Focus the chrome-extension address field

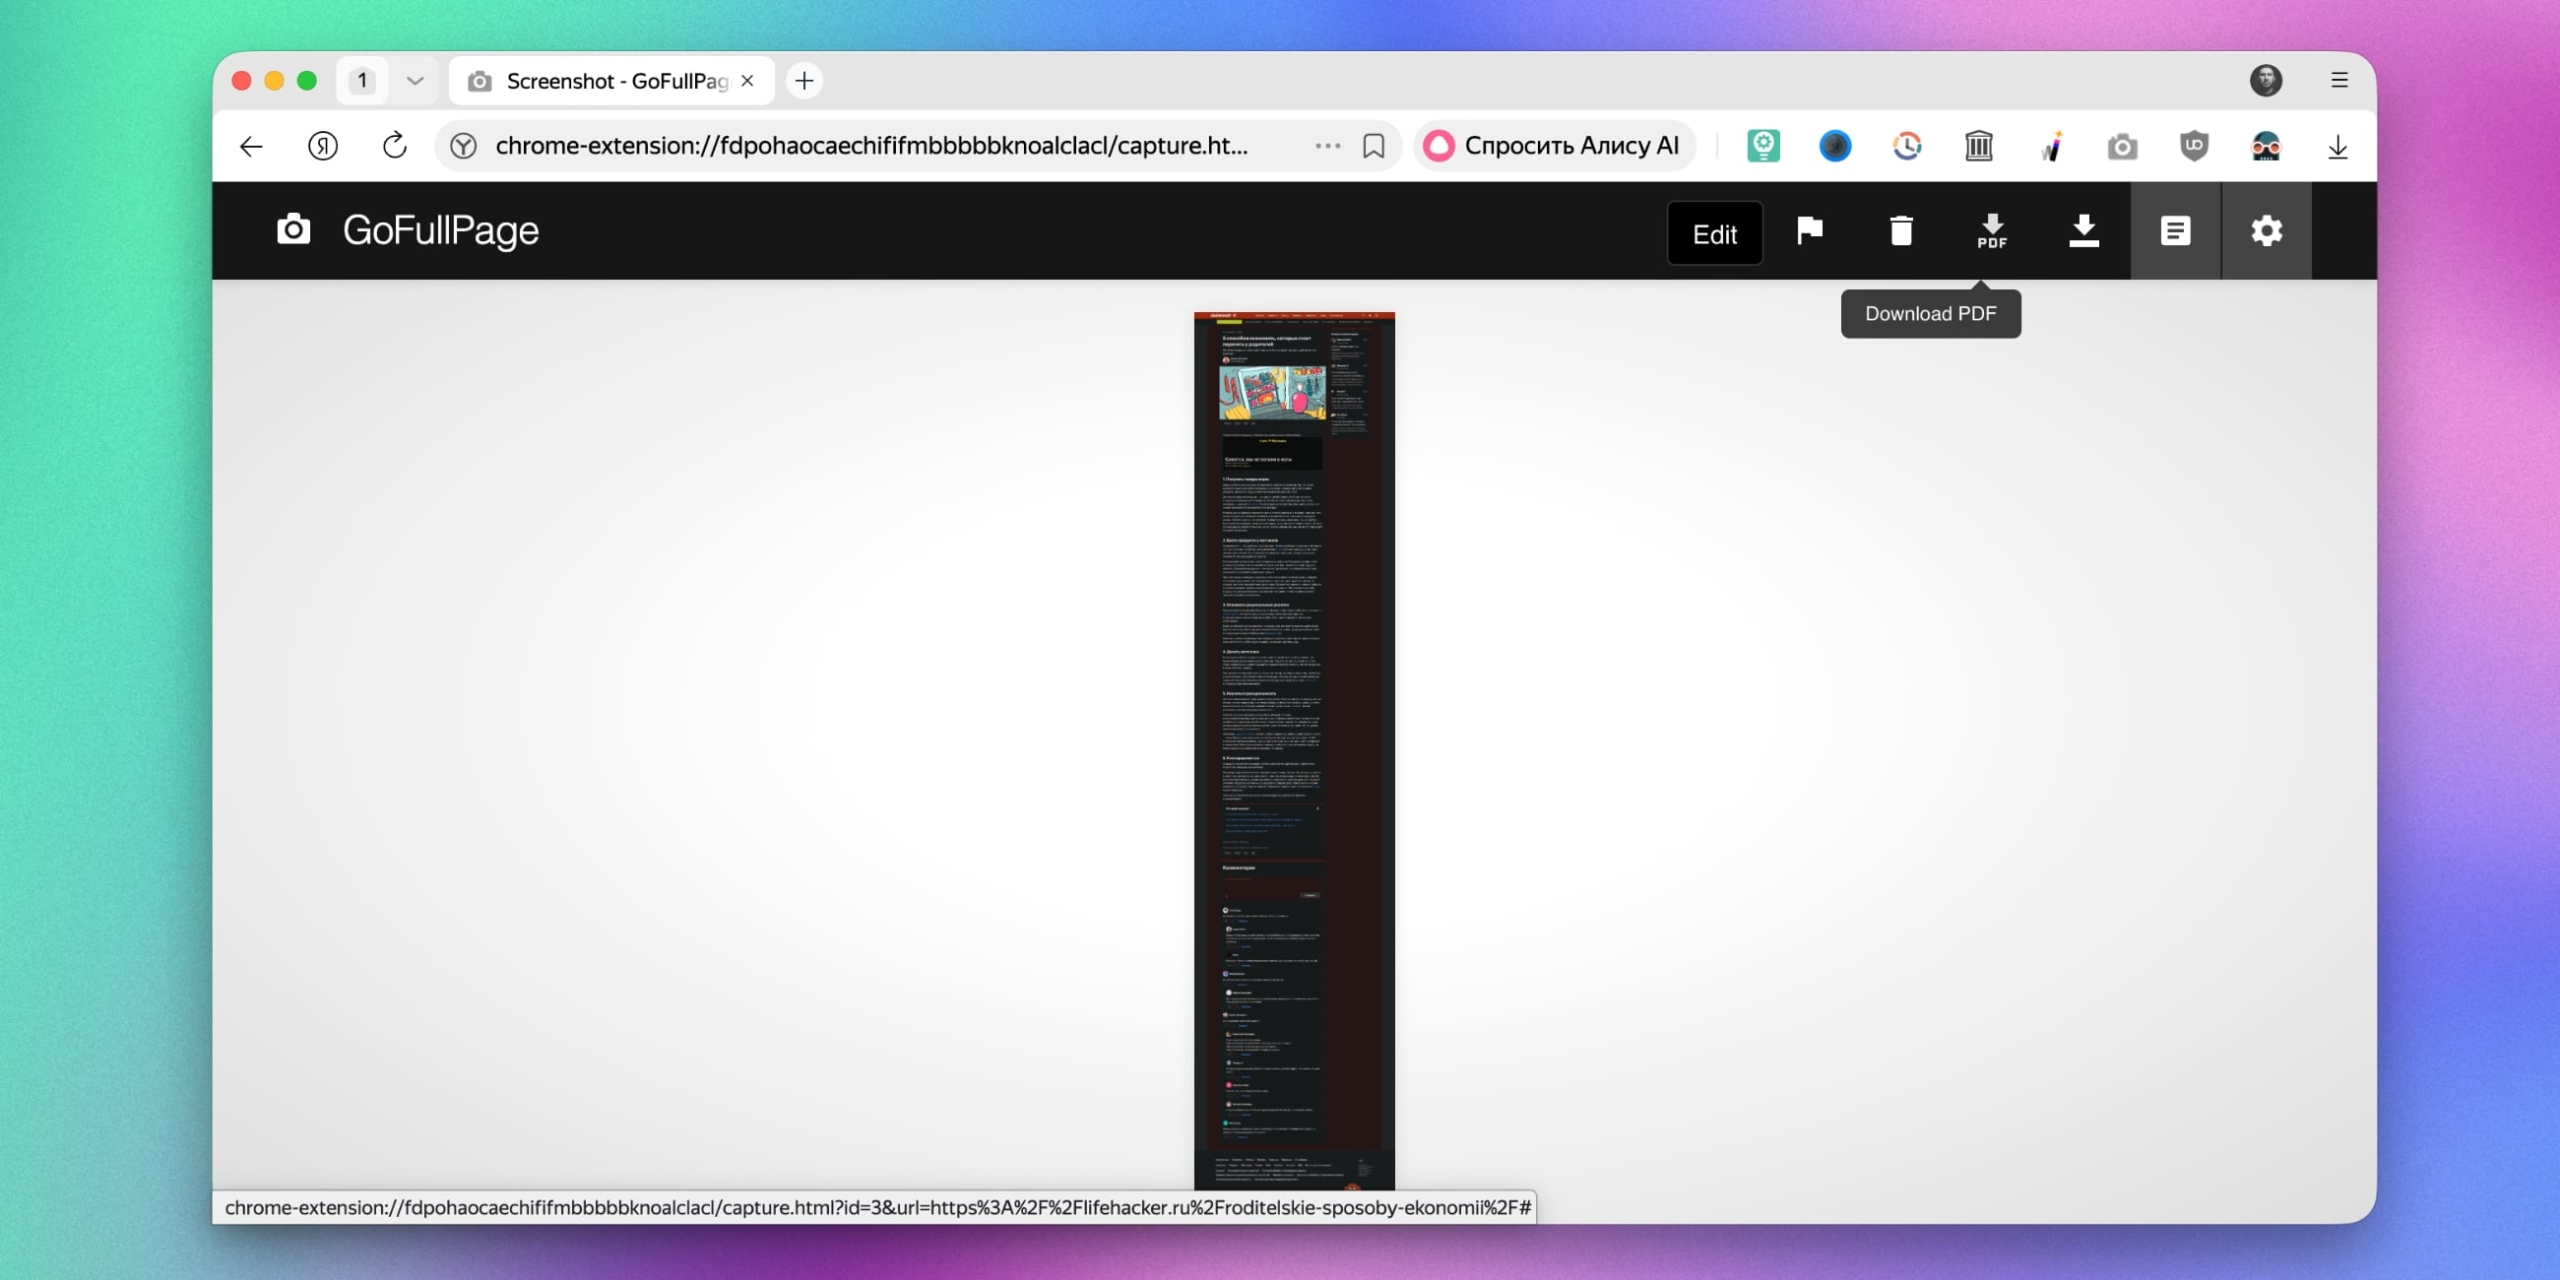click(x=871, y=146)
